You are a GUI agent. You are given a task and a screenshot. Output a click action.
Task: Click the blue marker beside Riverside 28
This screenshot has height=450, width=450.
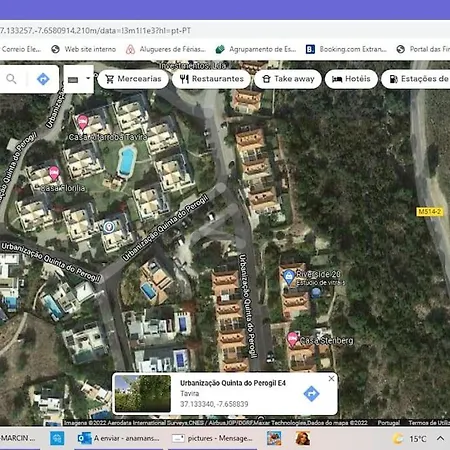click(x=316, y=293)
